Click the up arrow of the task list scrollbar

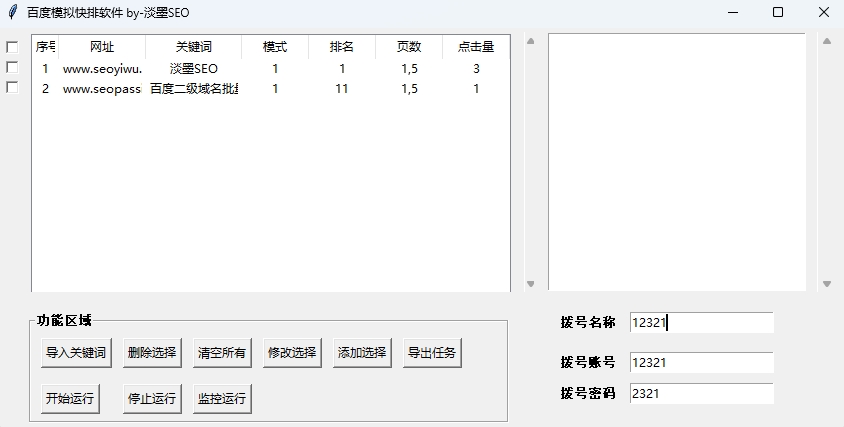(531, 41)
